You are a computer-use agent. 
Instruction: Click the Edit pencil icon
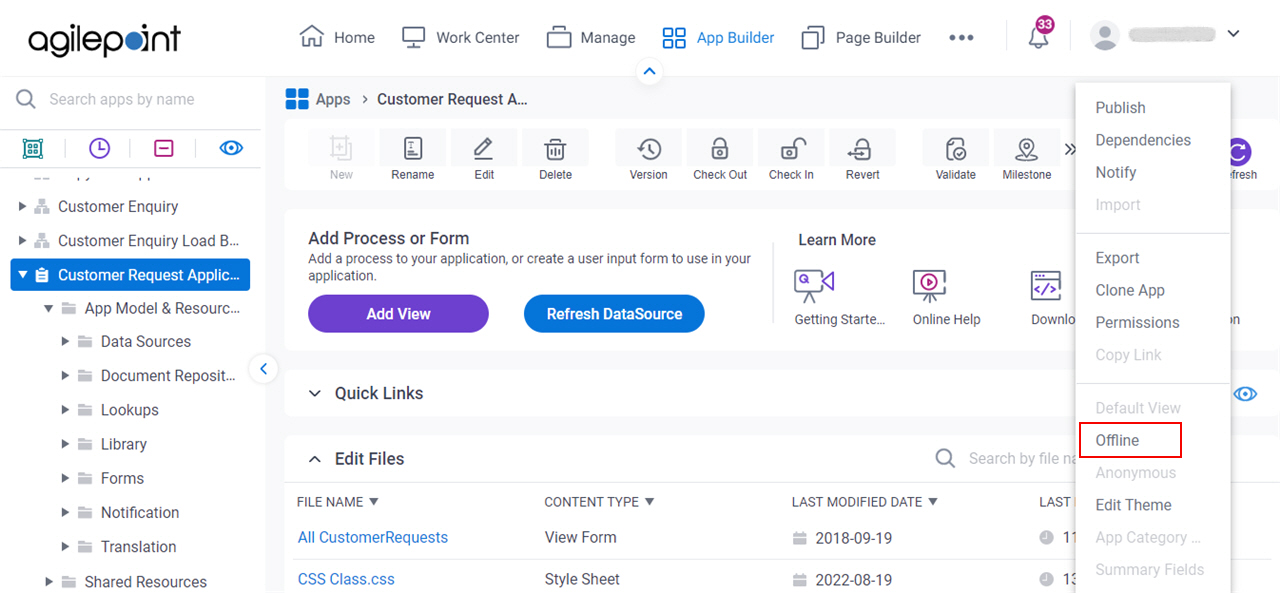point(484,150)
